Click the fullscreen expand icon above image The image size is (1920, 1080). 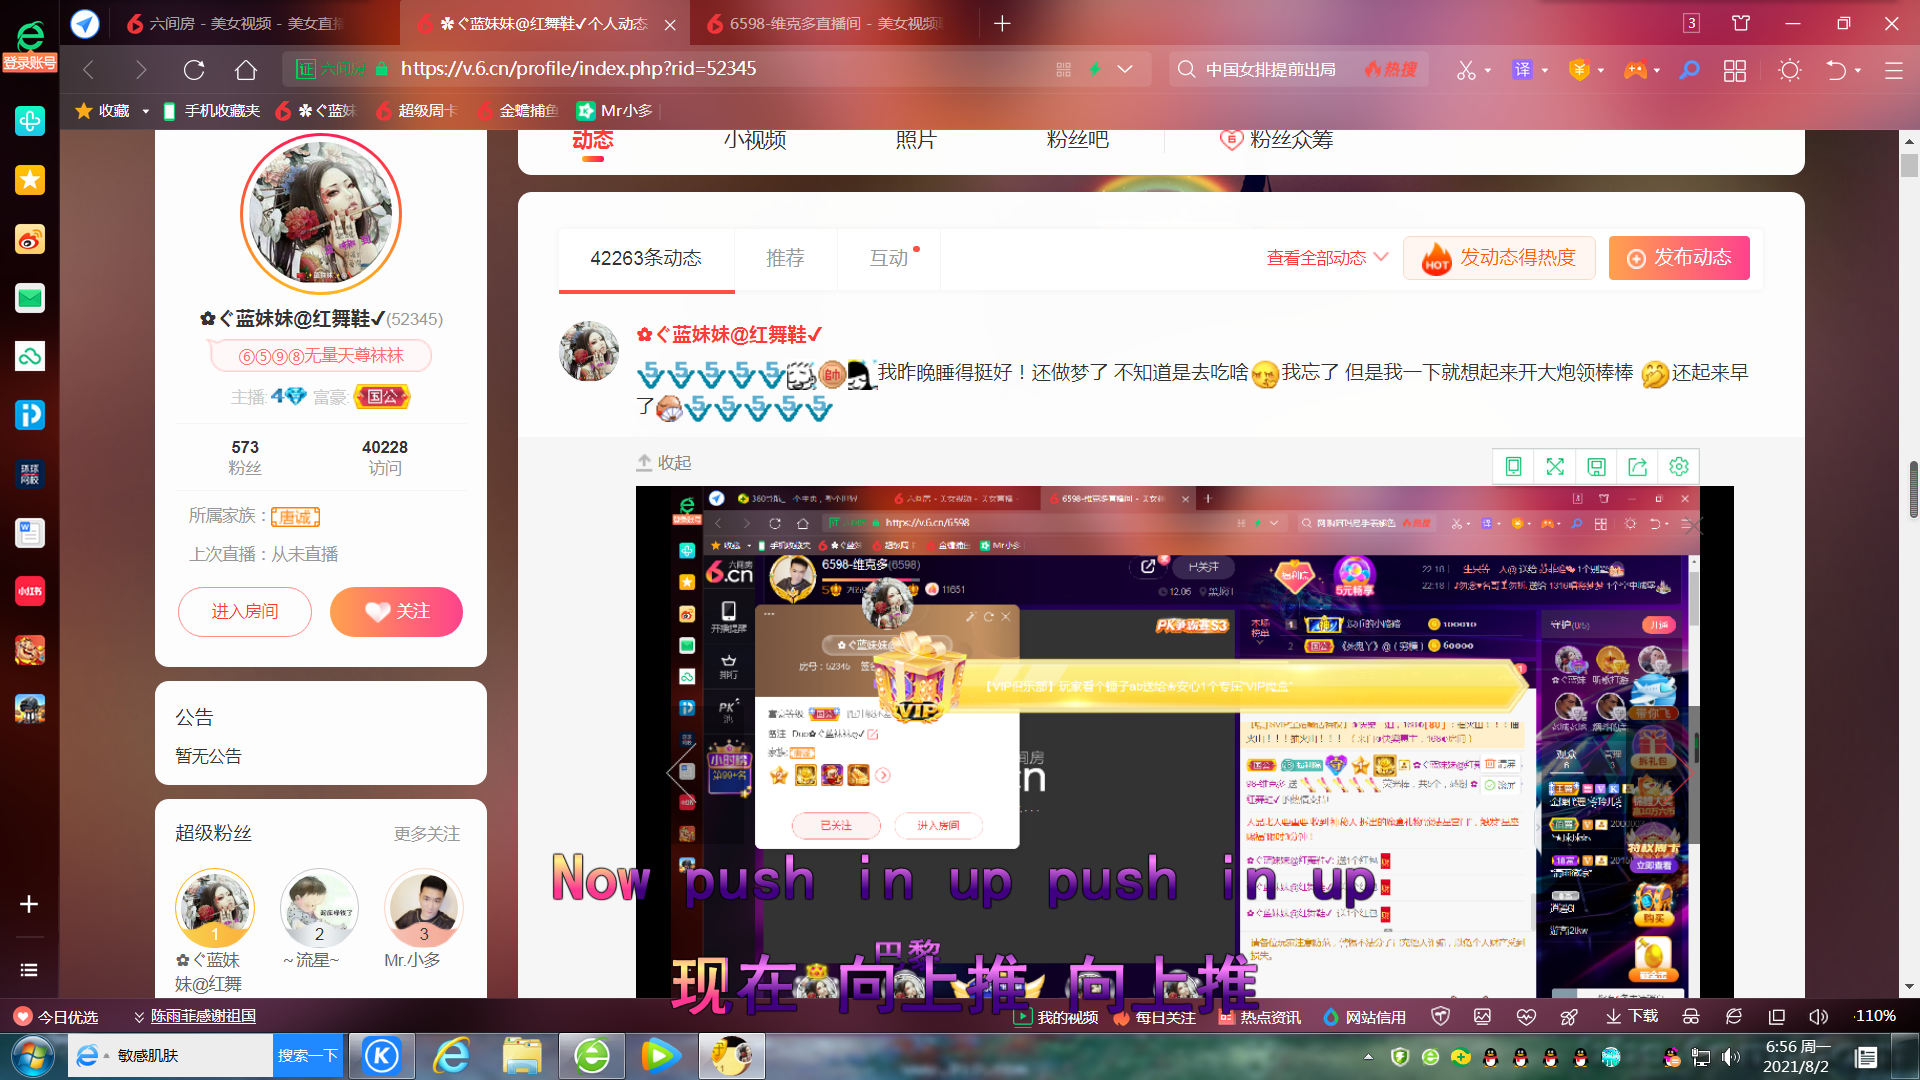pos(1555,466)
